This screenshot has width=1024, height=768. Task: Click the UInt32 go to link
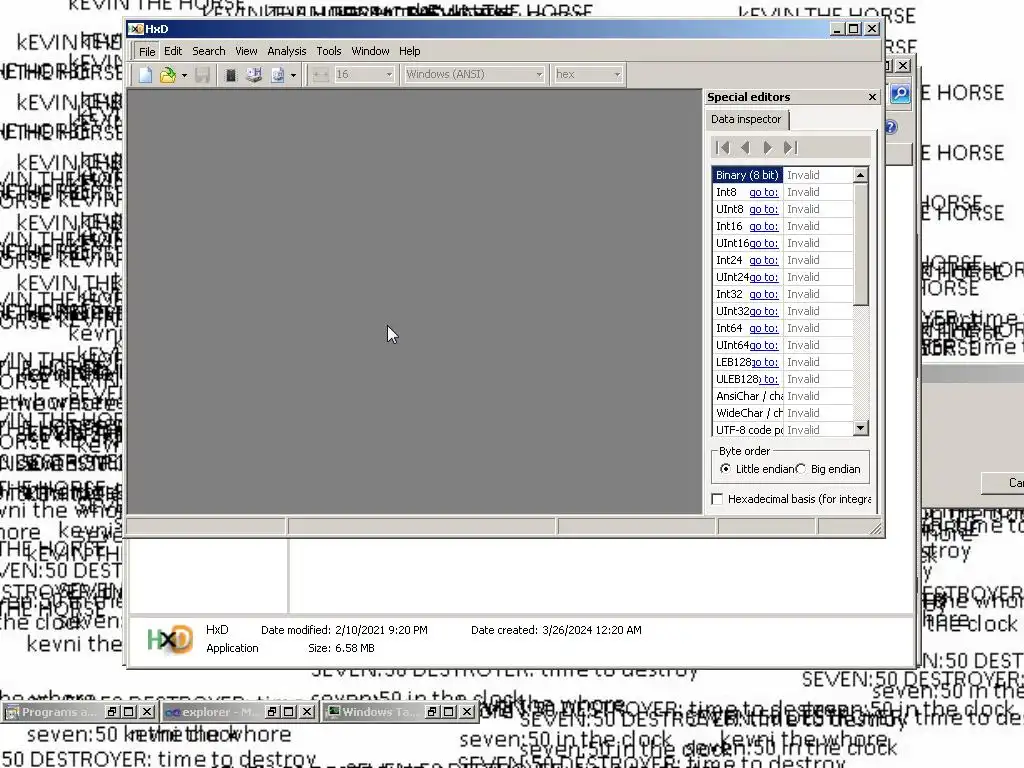pyautogui.click(x=763, y=311)
